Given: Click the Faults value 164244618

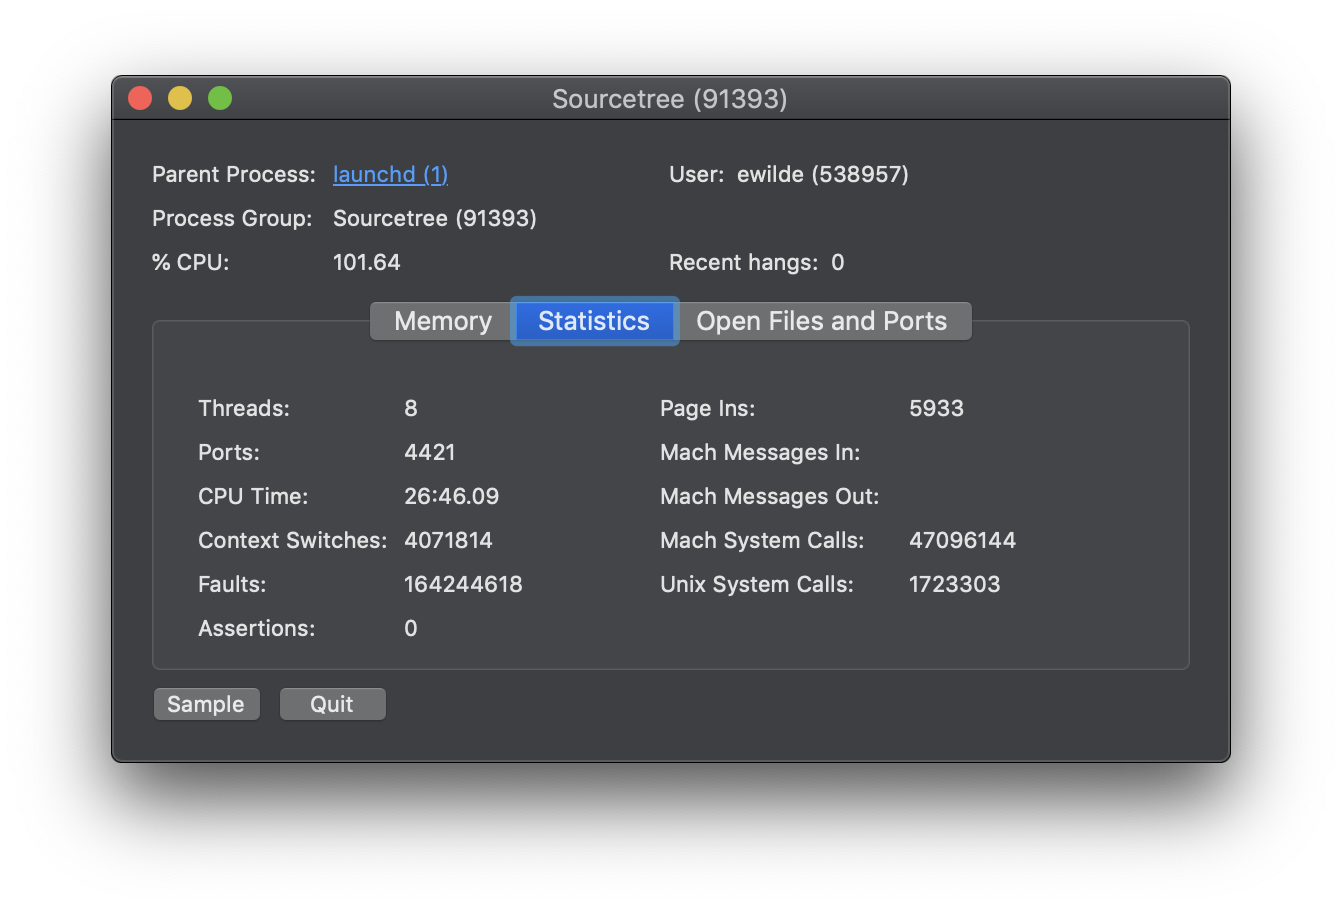Looking at the screenshot, I should pyautogui.click(x=463, y=584).
